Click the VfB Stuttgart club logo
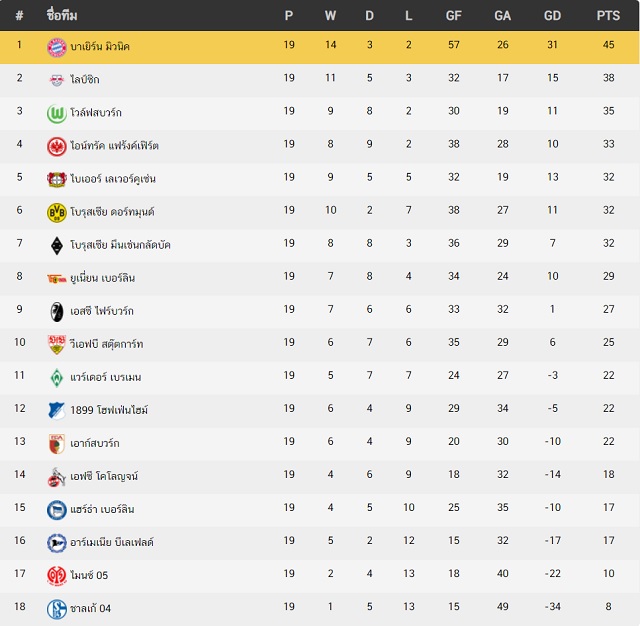The height and width of the screenshot is (626, 640). (57, 345)
